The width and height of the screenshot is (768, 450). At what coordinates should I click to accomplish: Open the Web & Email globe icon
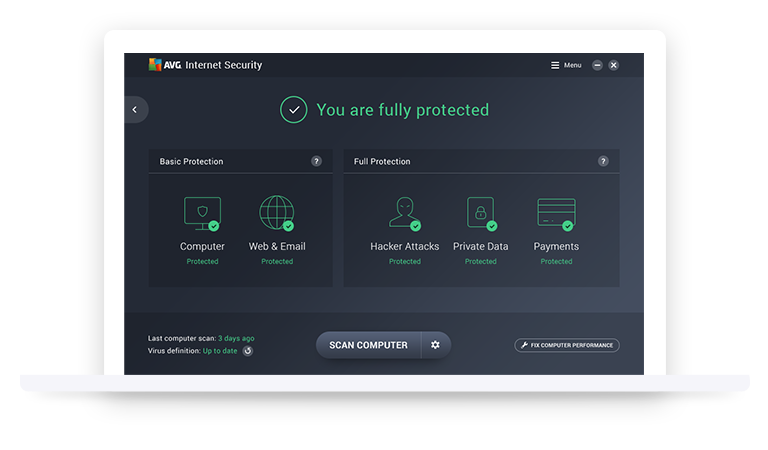277,213
